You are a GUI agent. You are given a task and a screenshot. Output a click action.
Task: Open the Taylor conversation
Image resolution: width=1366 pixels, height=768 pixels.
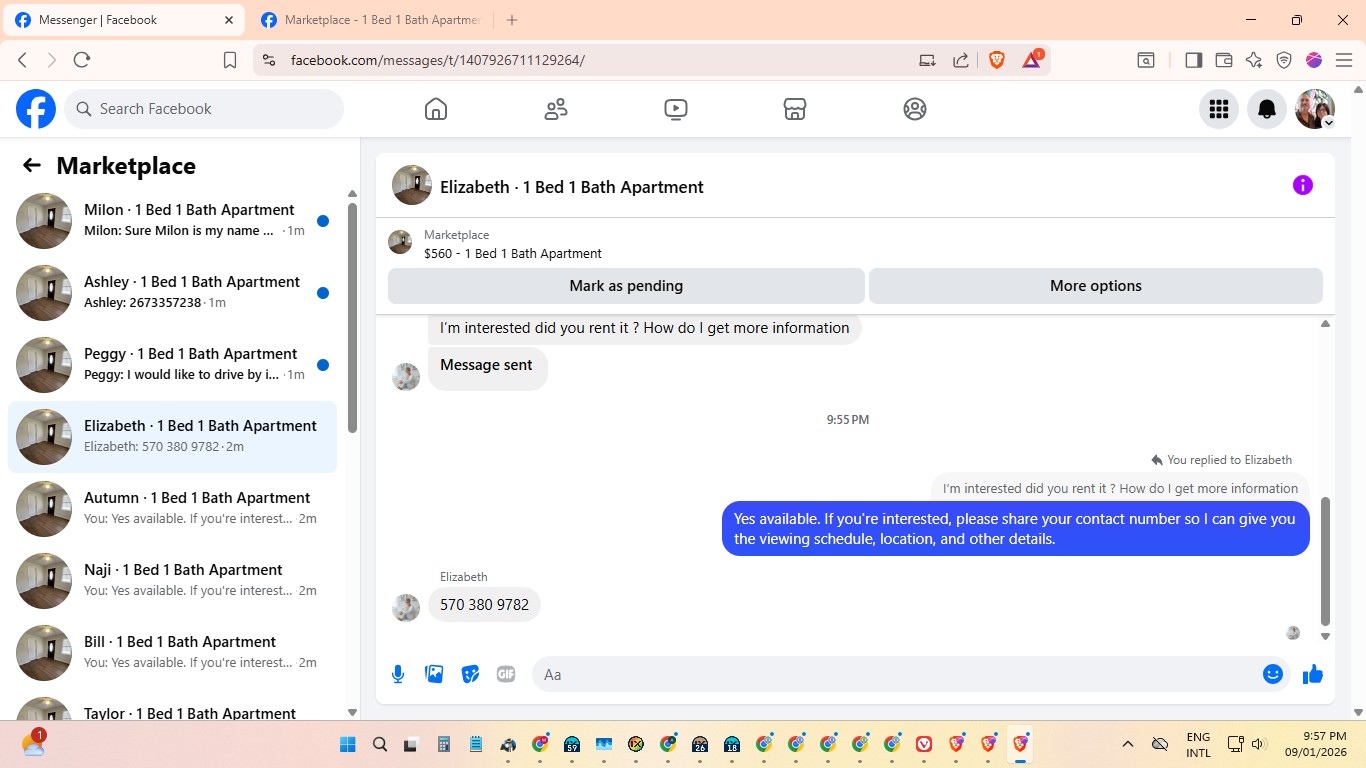pos(172,706)
